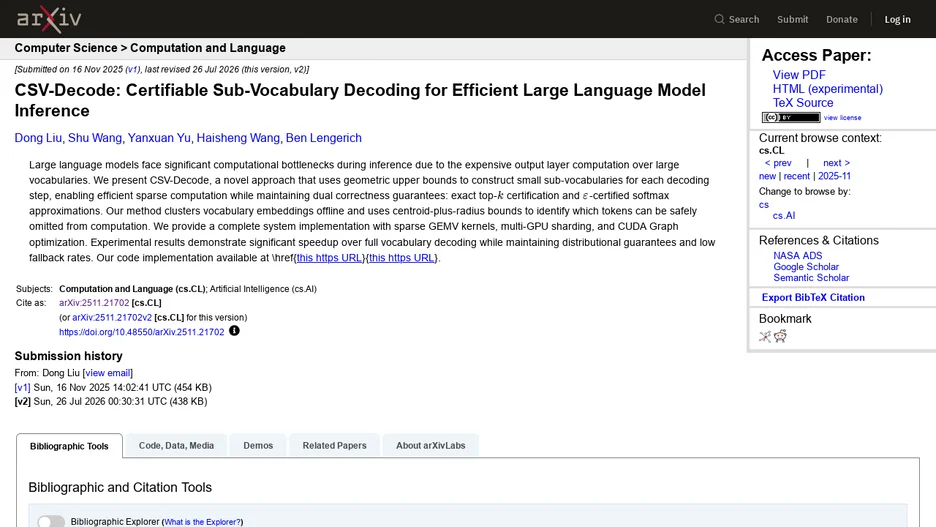Click Export BibTeX Citation
936x527 pixels.
[812, 297]
